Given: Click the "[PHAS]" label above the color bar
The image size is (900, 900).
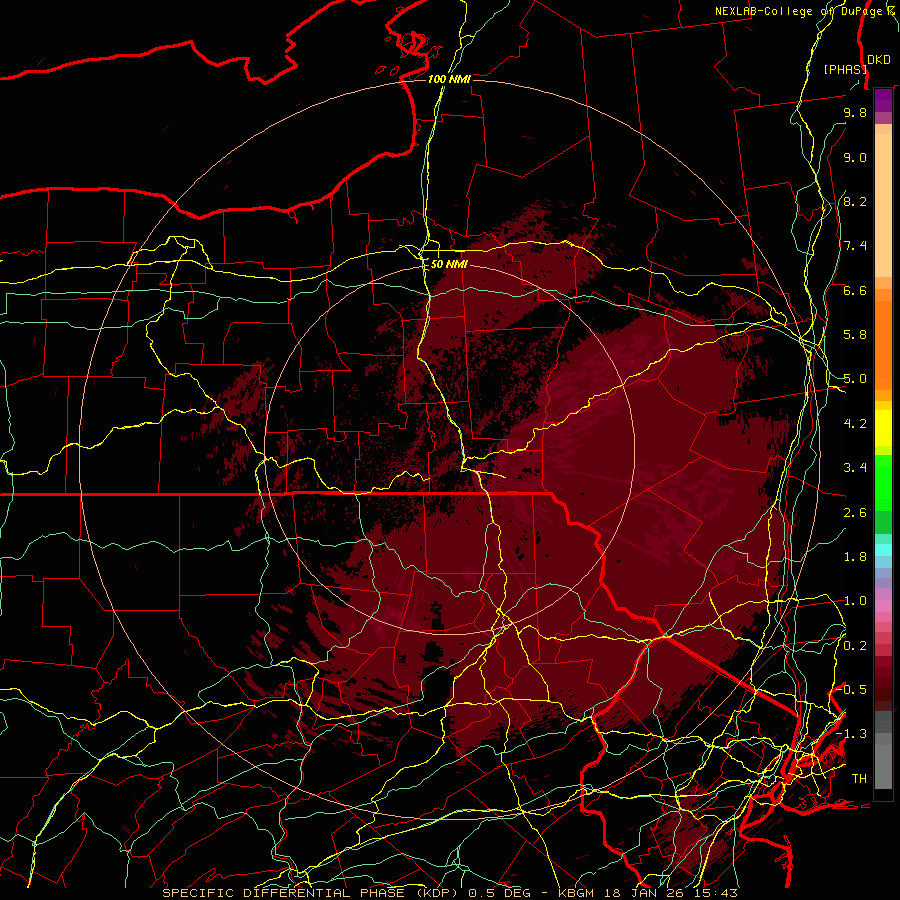Looking at the screenshot, I should tap(845, 69).
